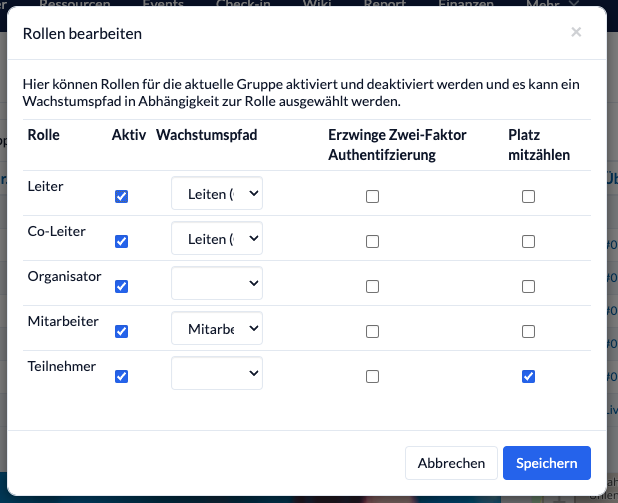The height and width of the screenshot is (503, 618).
Task: Toggle Aktiv checkbox for Mitarbeiter
Action: coord(121,332)
